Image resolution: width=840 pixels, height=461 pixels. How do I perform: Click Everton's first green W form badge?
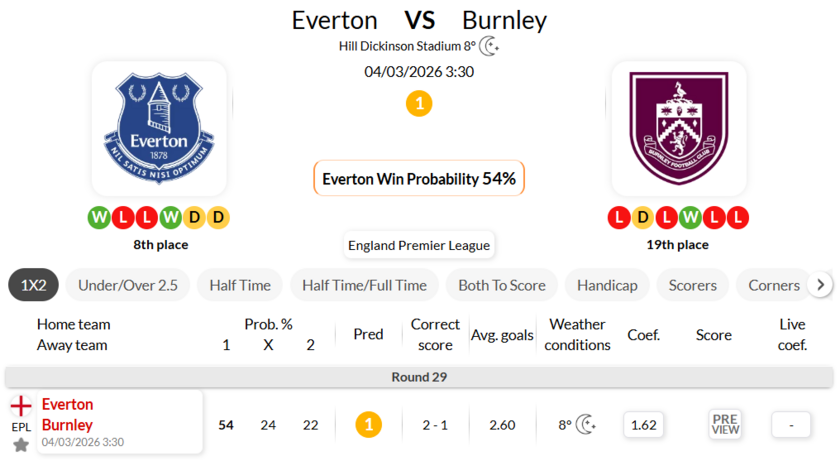coord(99,217)
